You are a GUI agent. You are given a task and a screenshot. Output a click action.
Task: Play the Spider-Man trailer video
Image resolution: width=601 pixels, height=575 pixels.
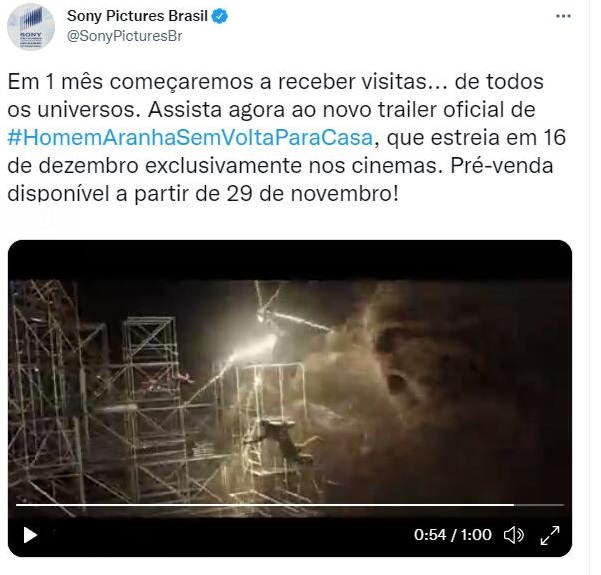pyautogui.click(x=30, y=535)
